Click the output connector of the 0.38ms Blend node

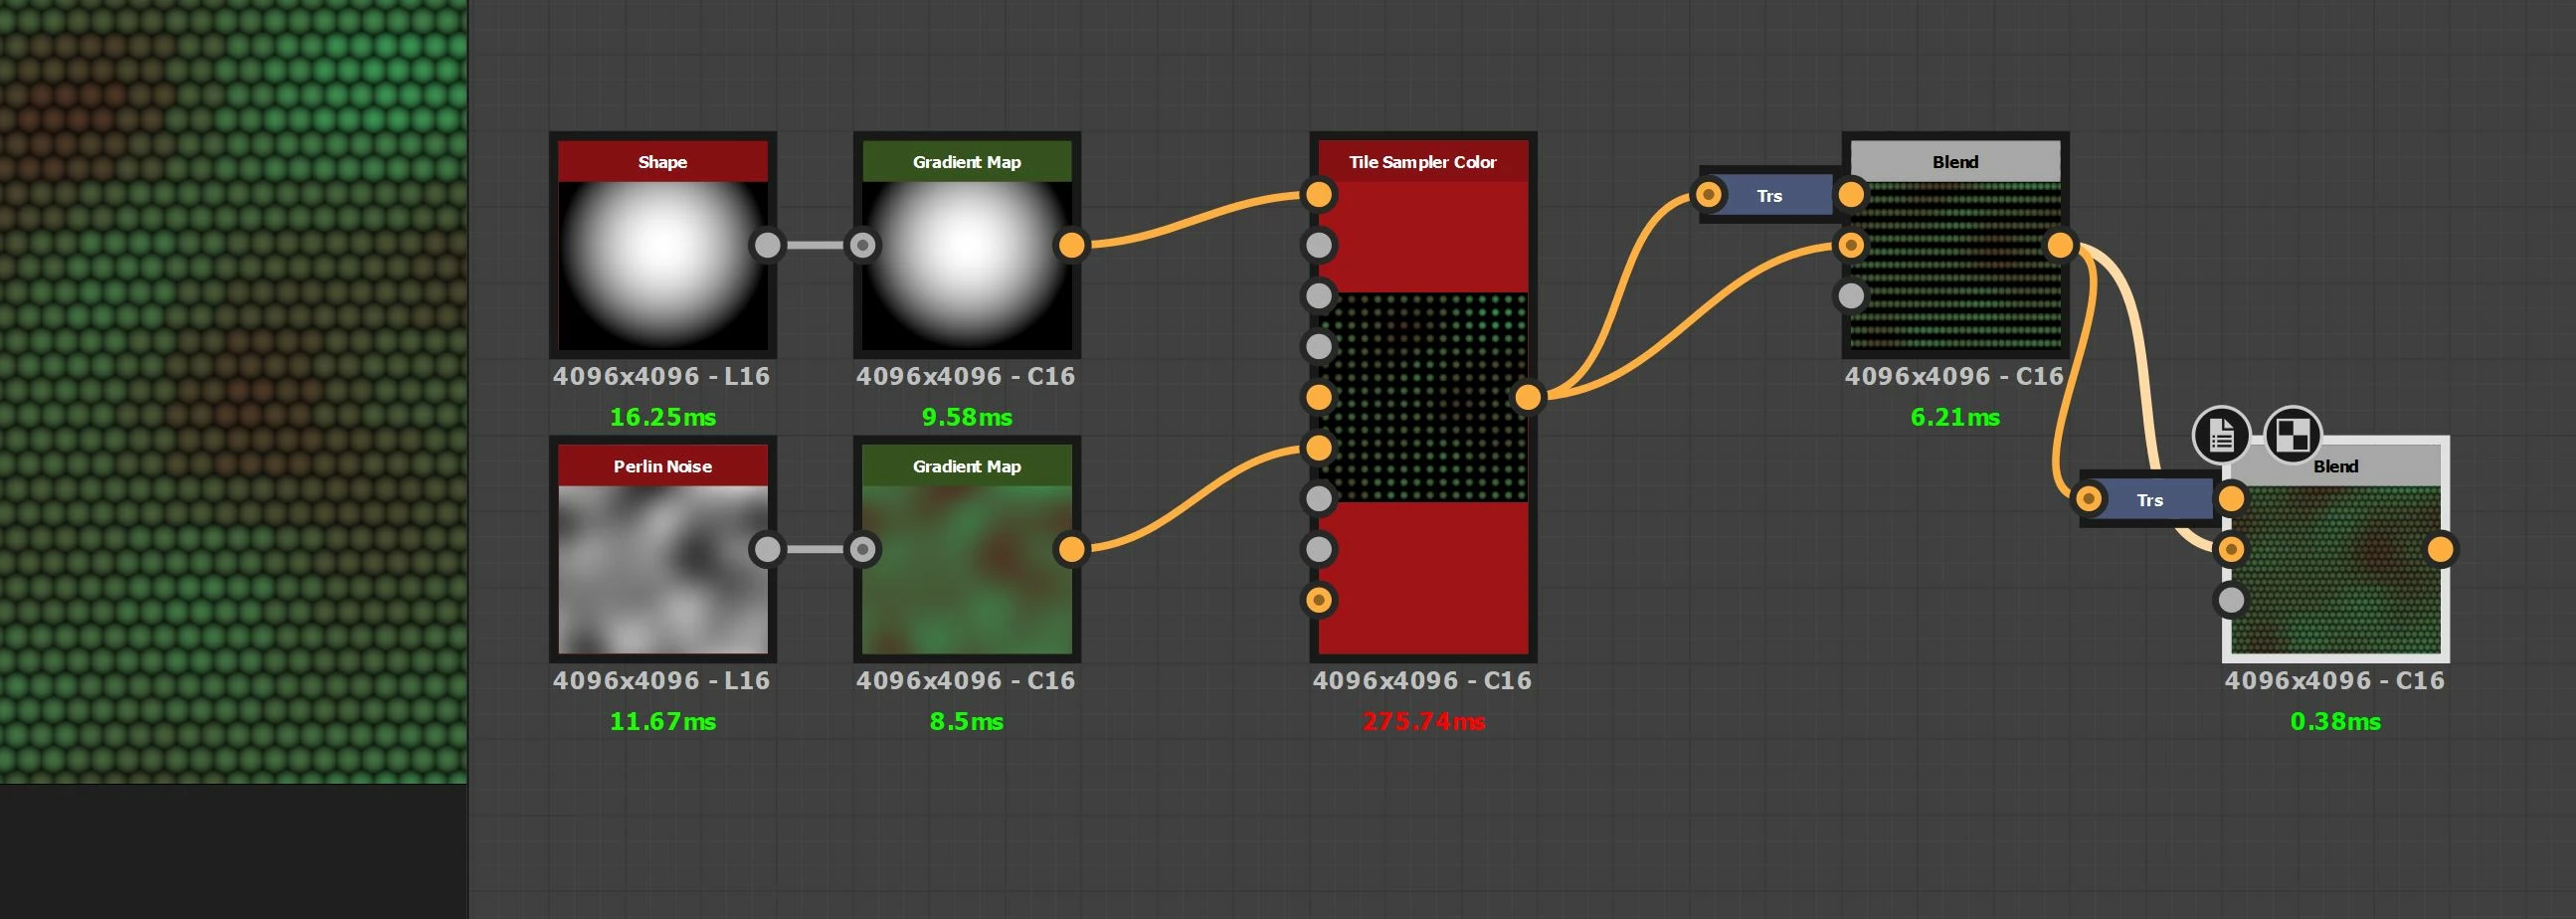2440,549
